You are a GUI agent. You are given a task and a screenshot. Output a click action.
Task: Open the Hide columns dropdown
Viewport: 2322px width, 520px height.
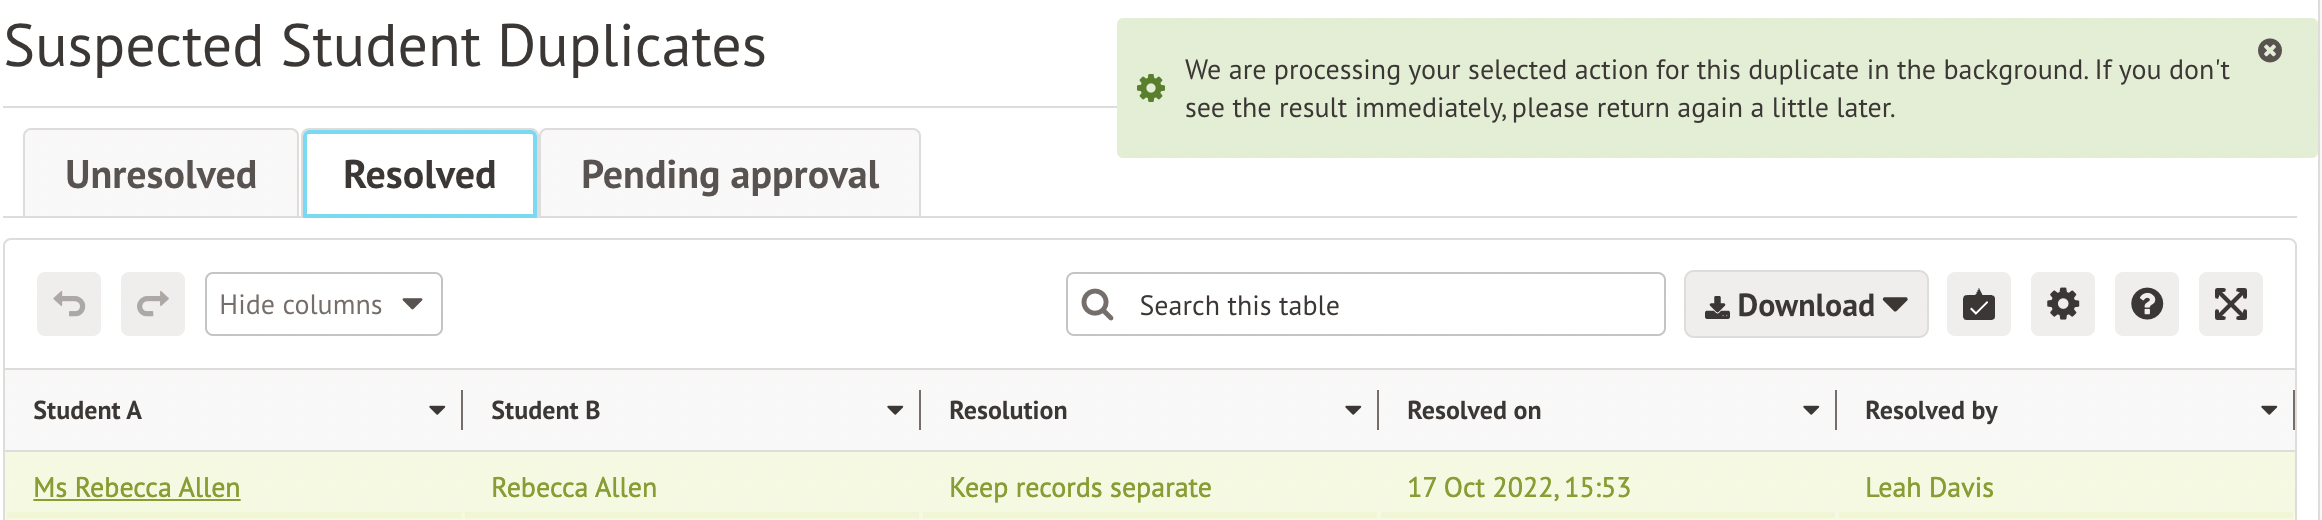pos(323,304)
